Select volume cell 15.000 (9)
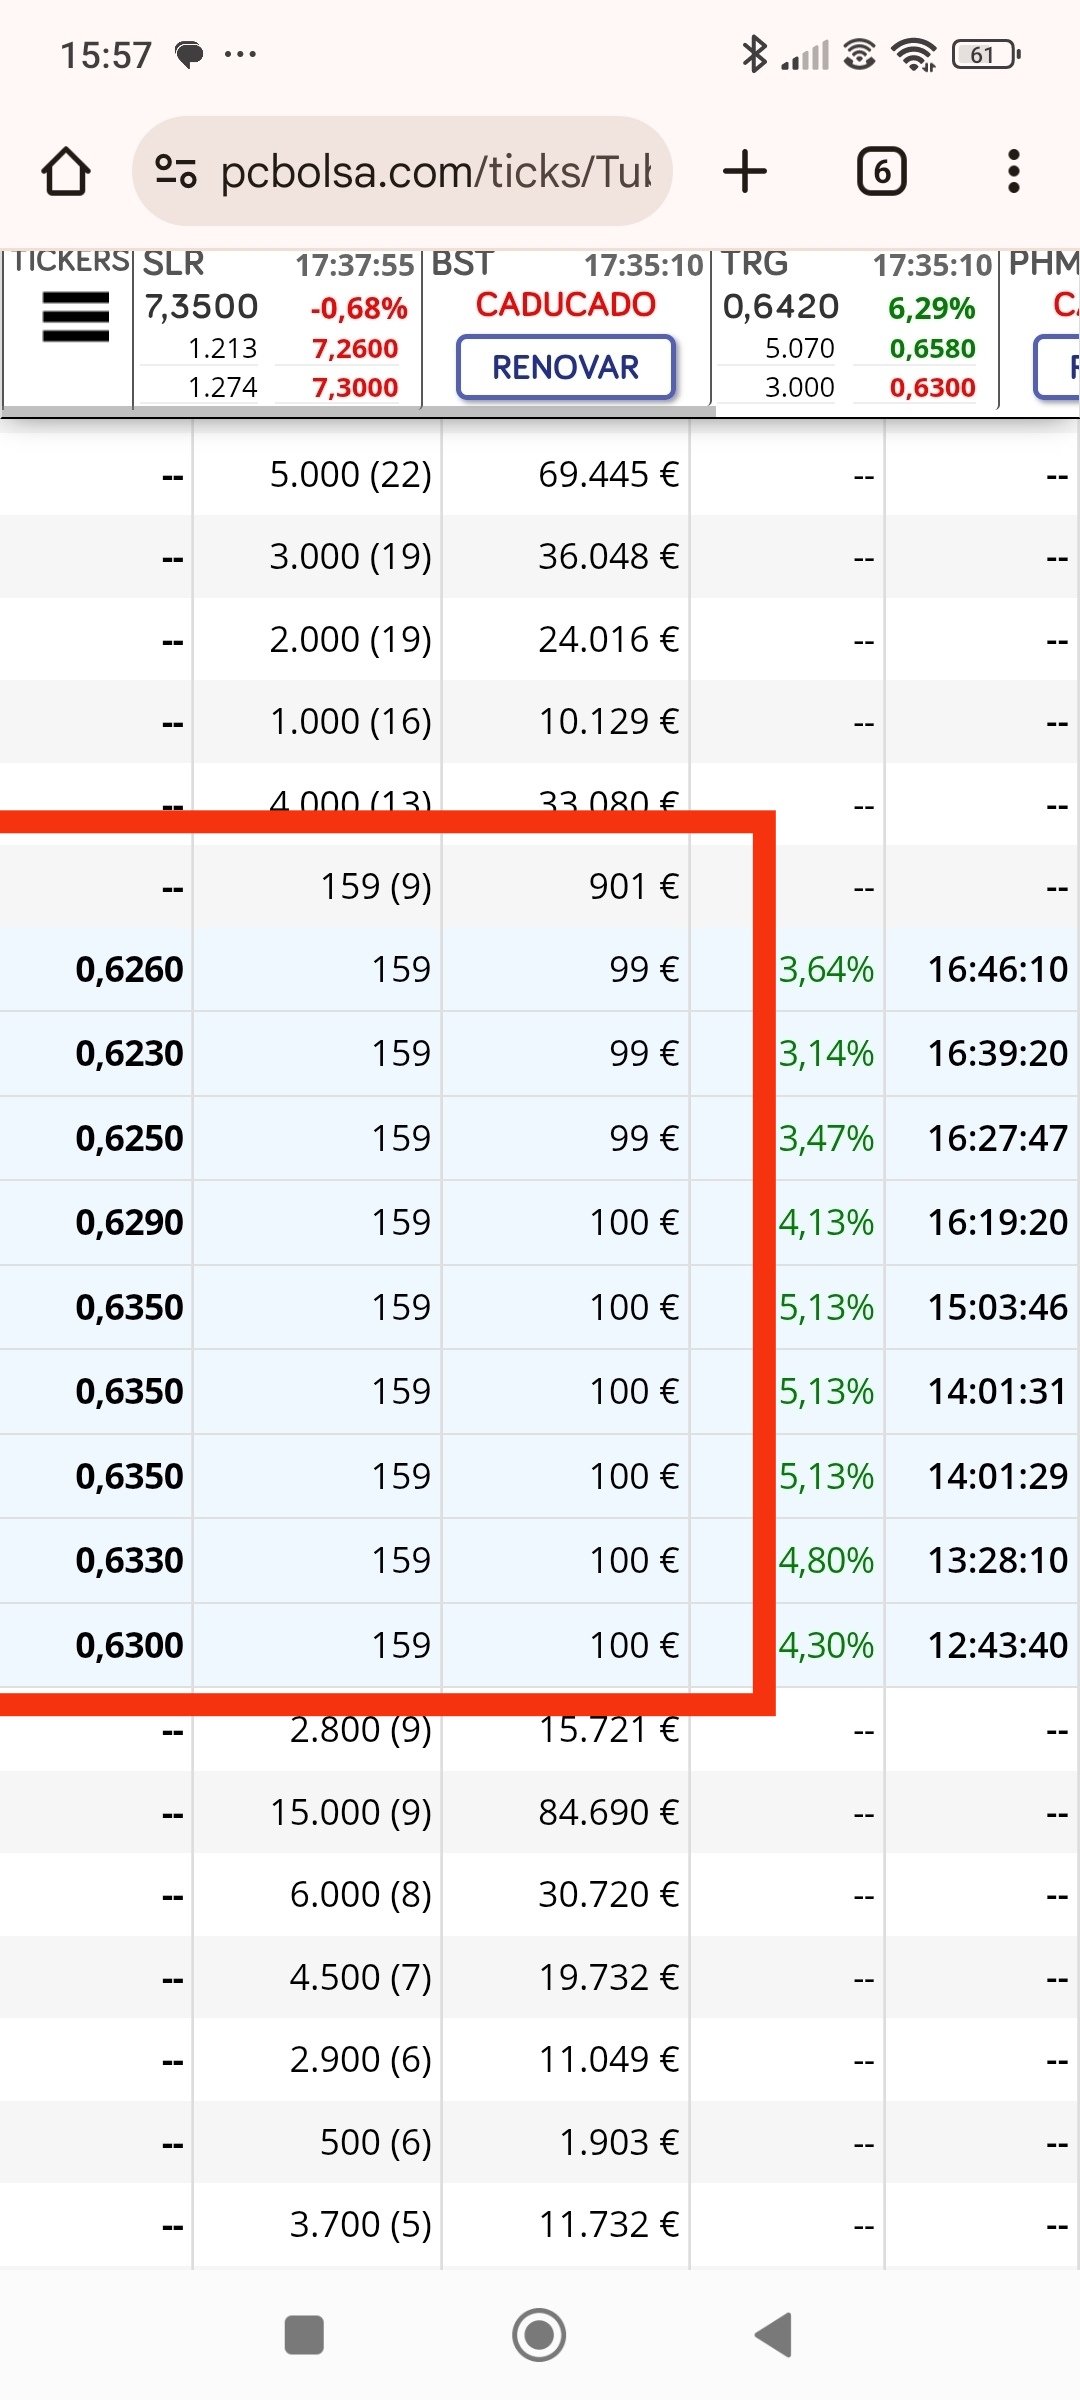 click(x=351, y=1812)
